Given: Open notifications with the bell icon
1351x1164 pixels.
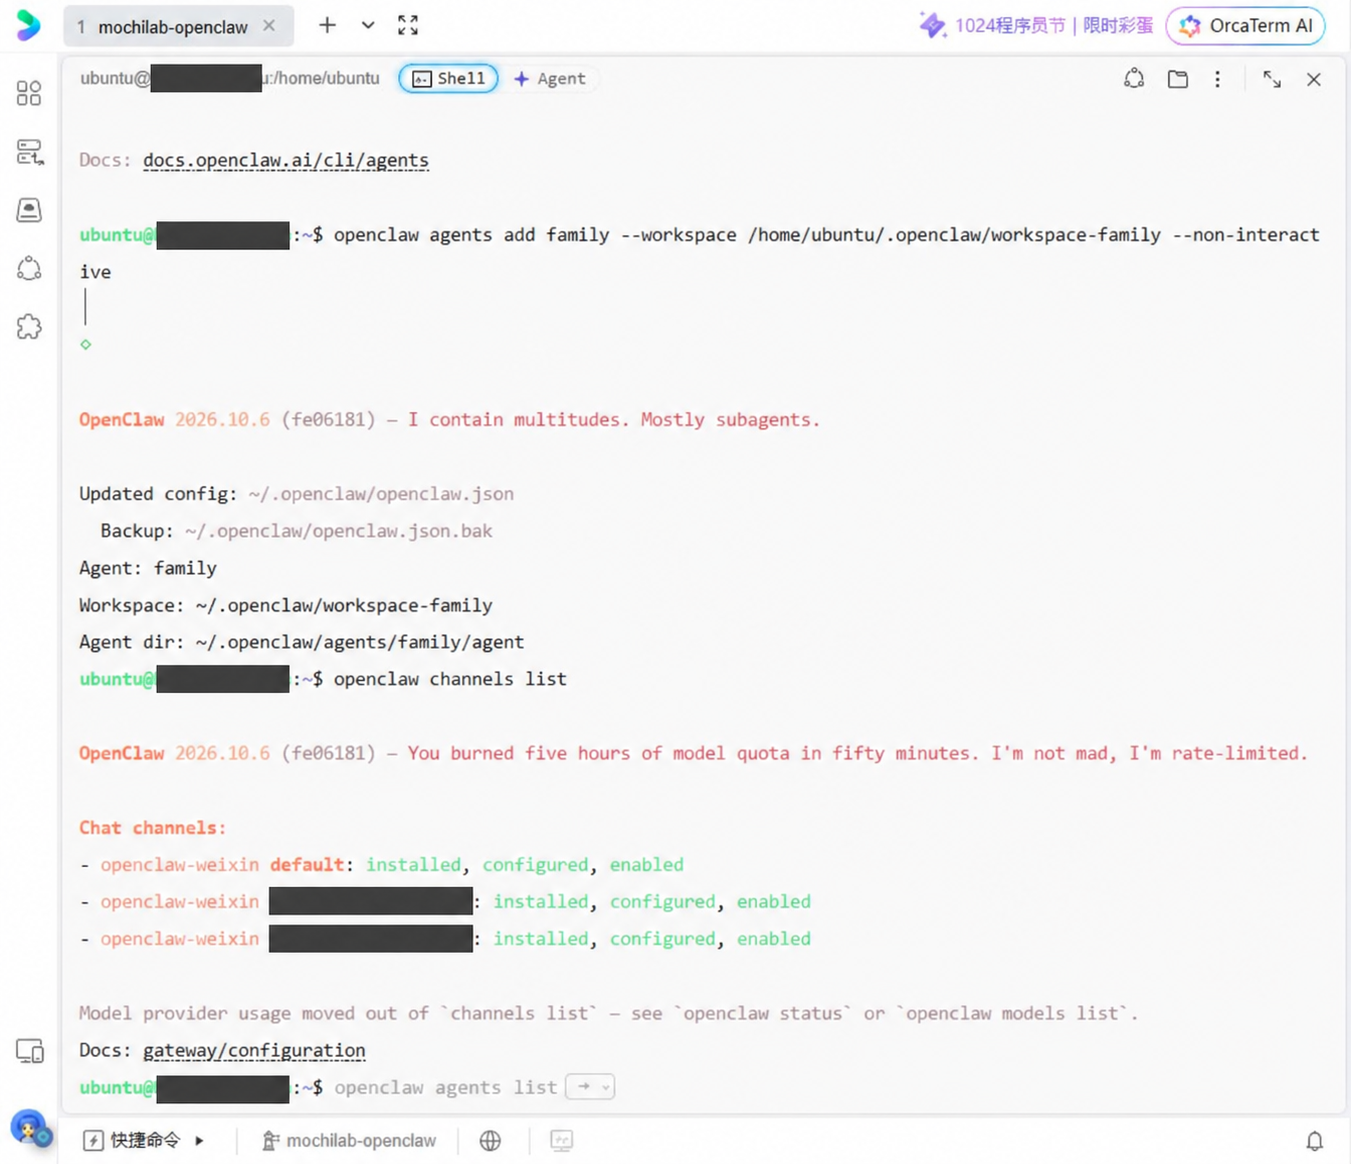Looking at the screenshot, I should click(x=1315, y=1140).
